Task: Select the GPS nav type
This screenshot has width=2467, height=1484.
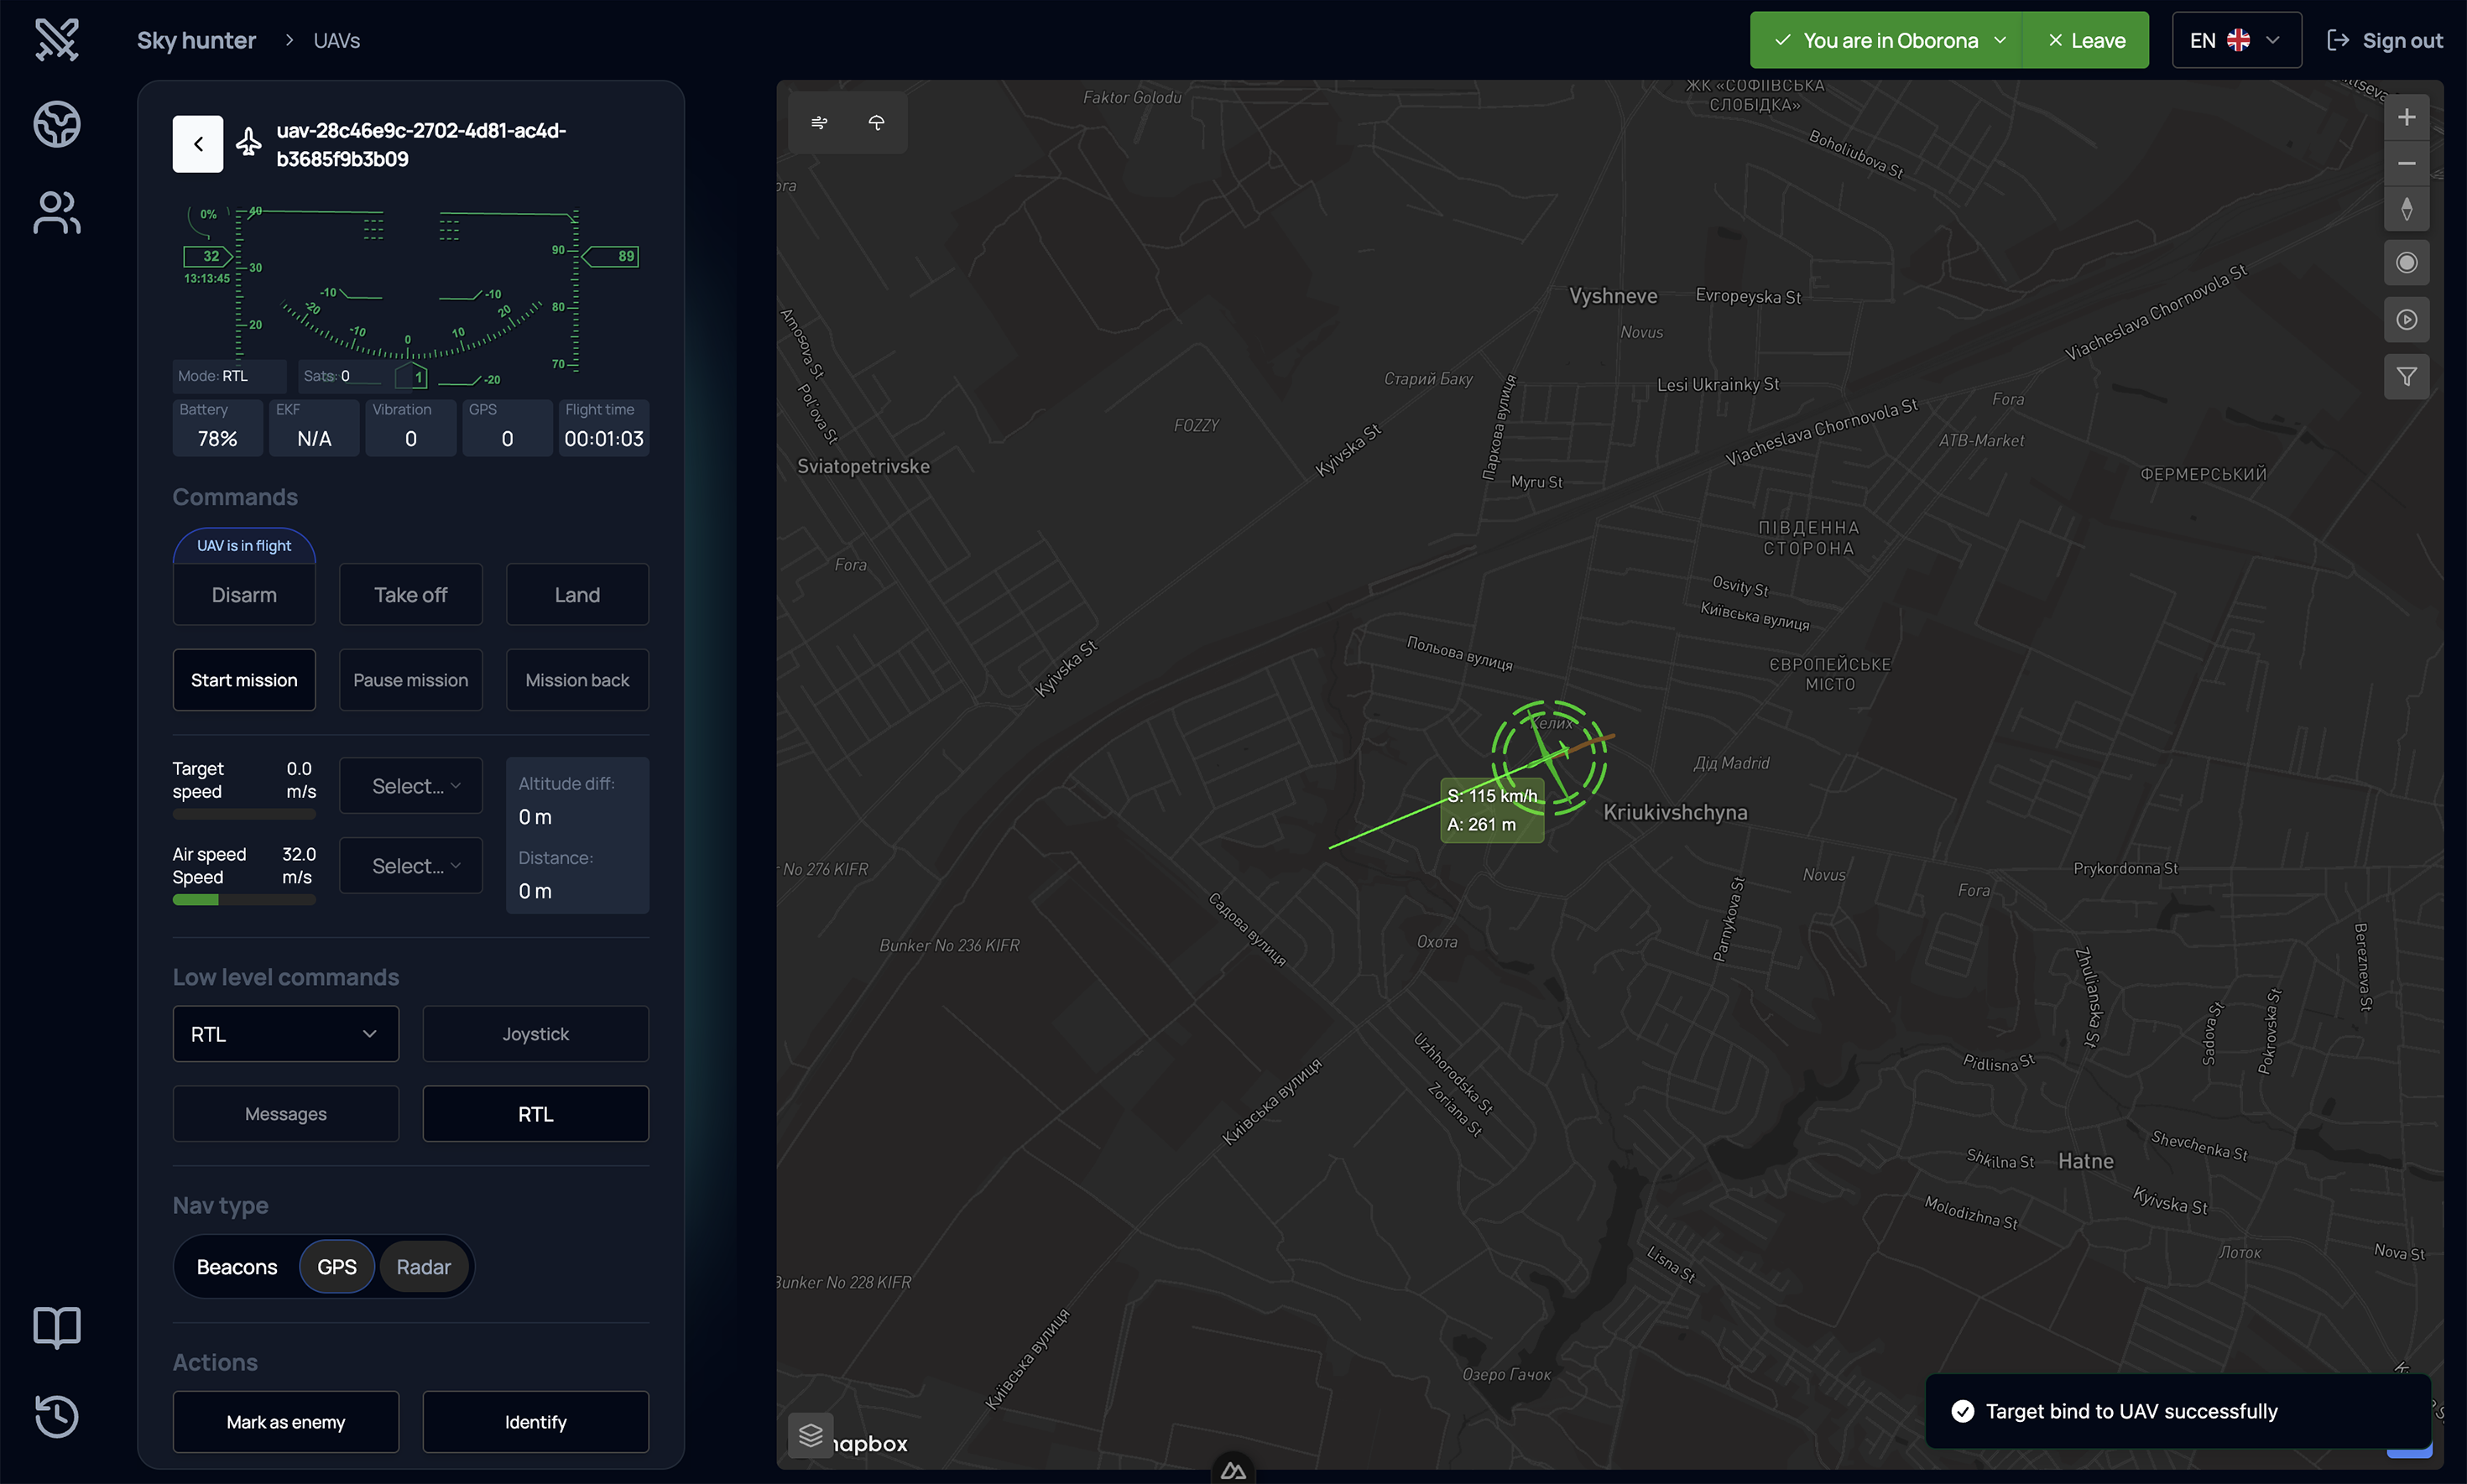Action: pyautogui.click(x=337, y=1267)
